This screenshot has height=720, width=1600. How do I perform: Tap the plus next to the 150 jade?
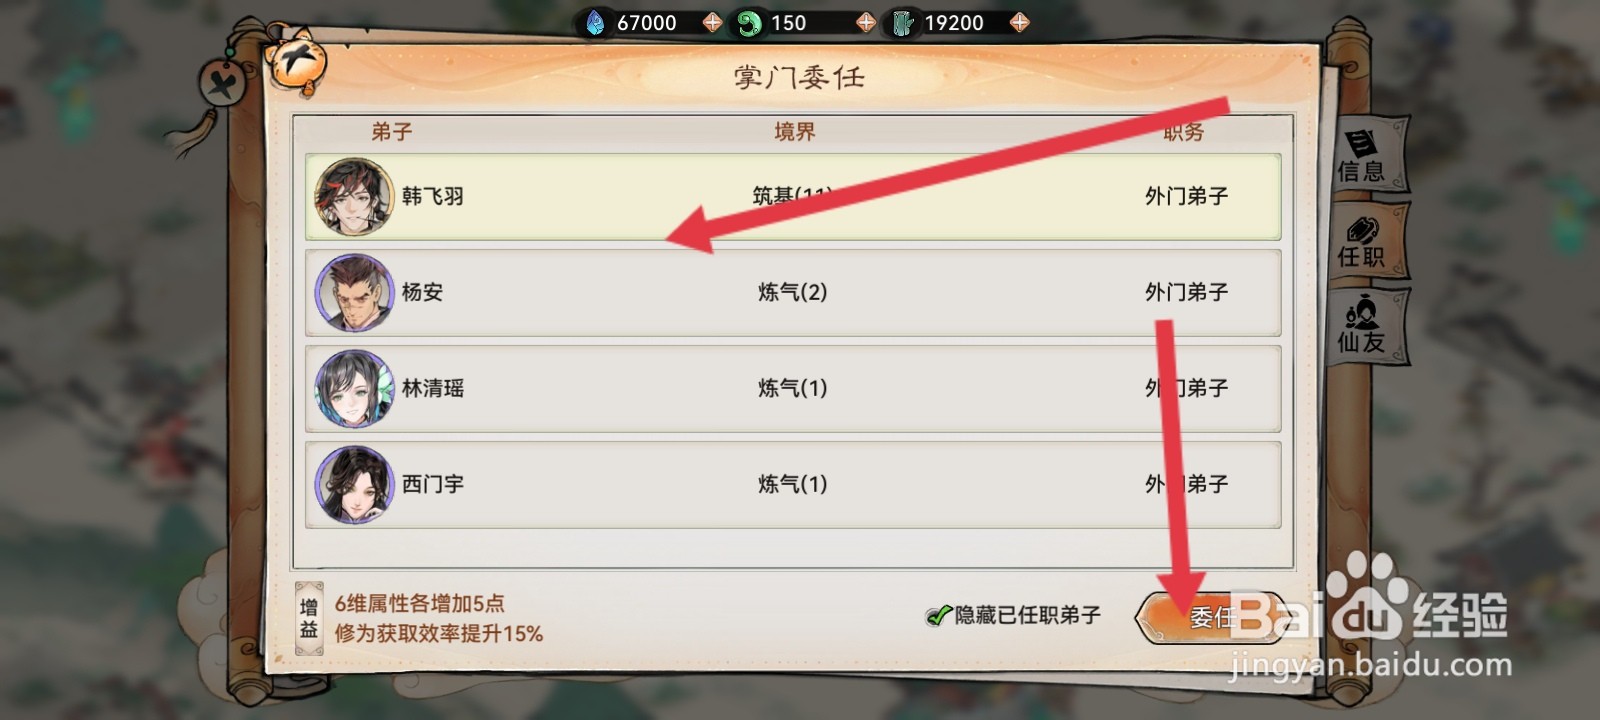(x=866, y=22)
